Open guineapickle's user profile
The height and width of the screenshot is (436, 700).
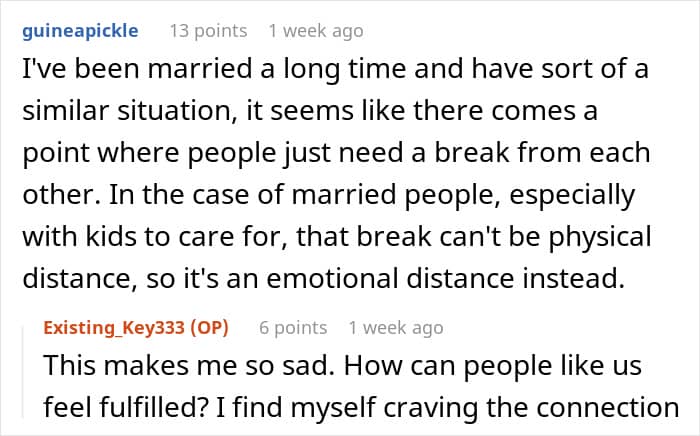click(x=80, y=31)
